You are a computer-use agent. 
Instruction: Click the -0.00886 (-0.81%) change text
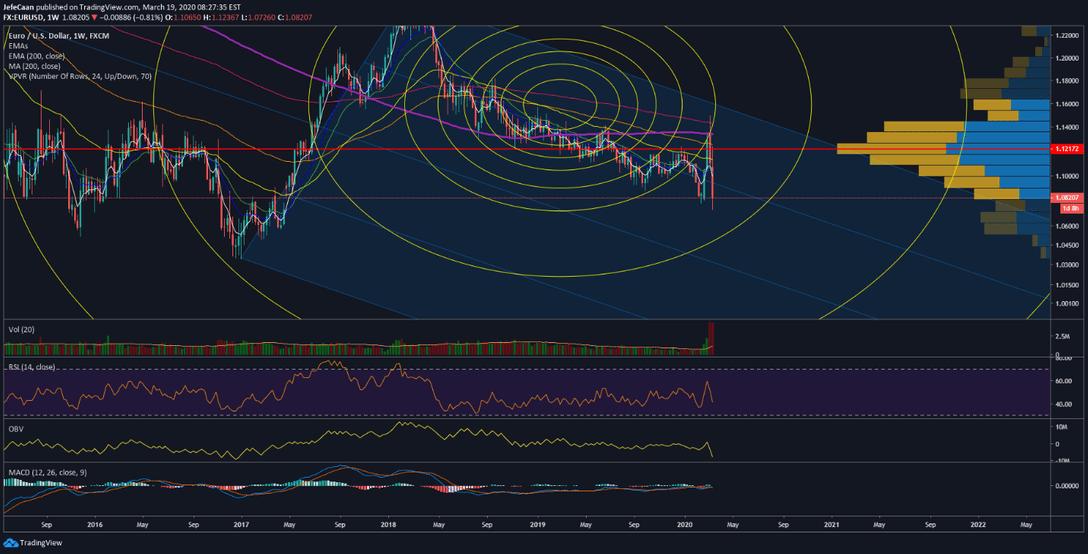[132, 17]
